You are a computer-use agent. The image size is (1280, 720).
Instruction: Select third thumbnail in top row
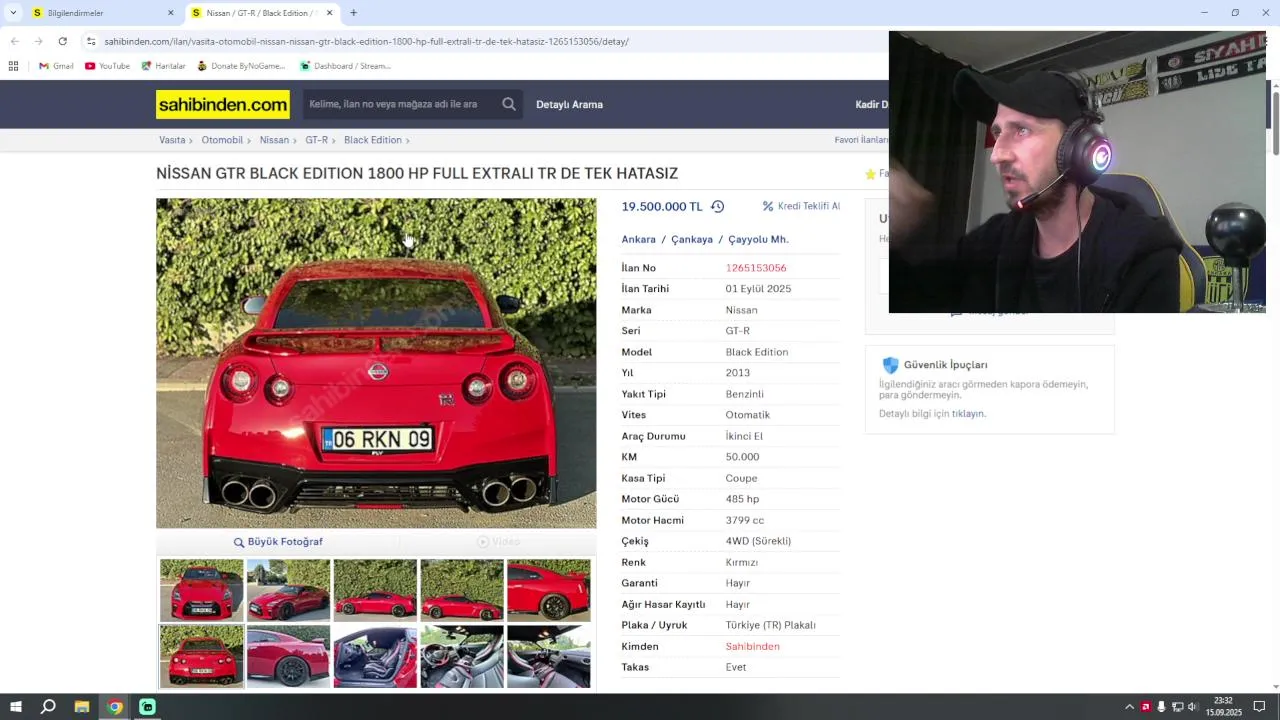click(375, 590)
